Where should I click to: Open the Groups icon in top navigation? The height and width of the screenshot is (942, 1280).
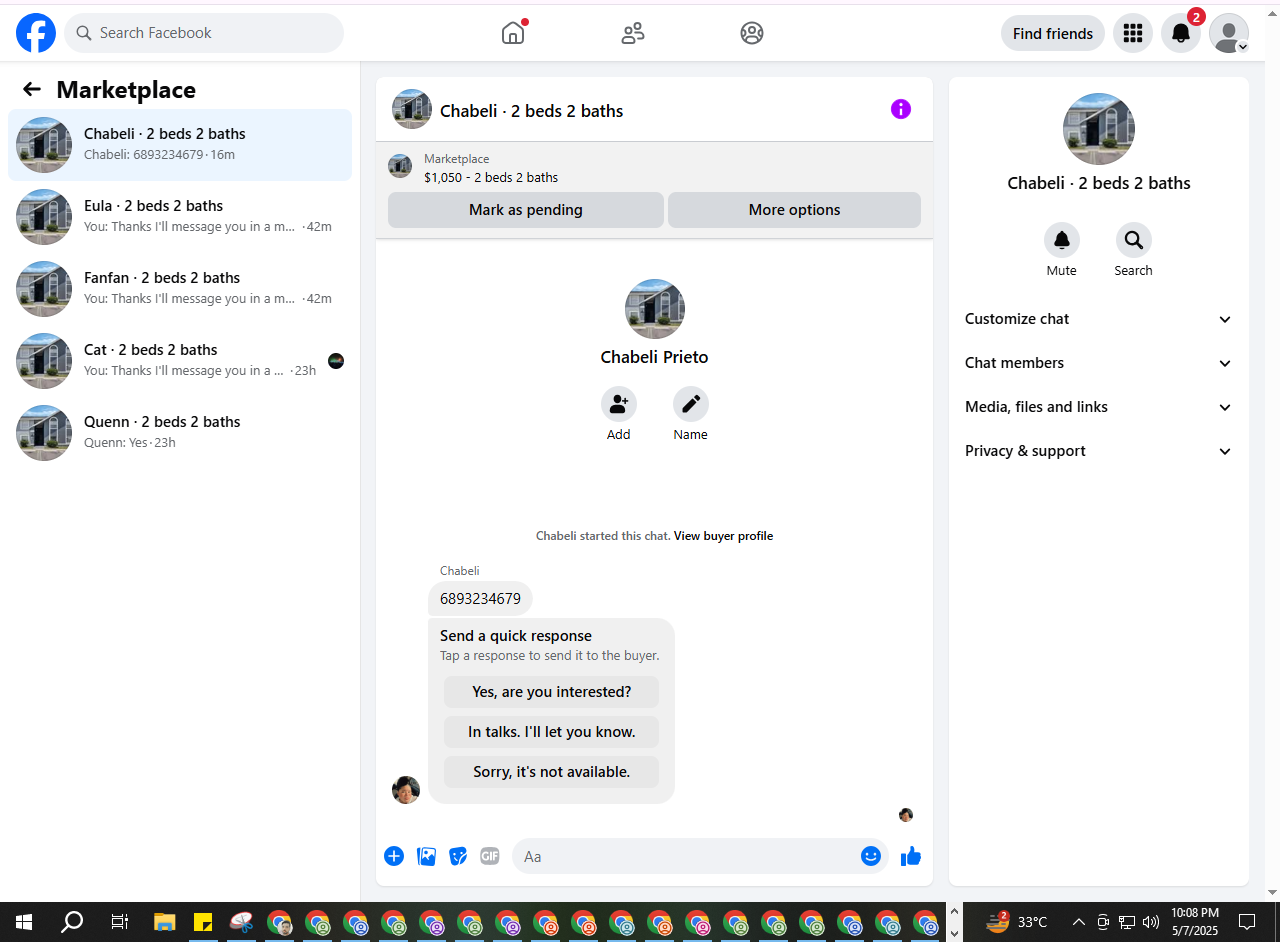[x=752, y=33]
